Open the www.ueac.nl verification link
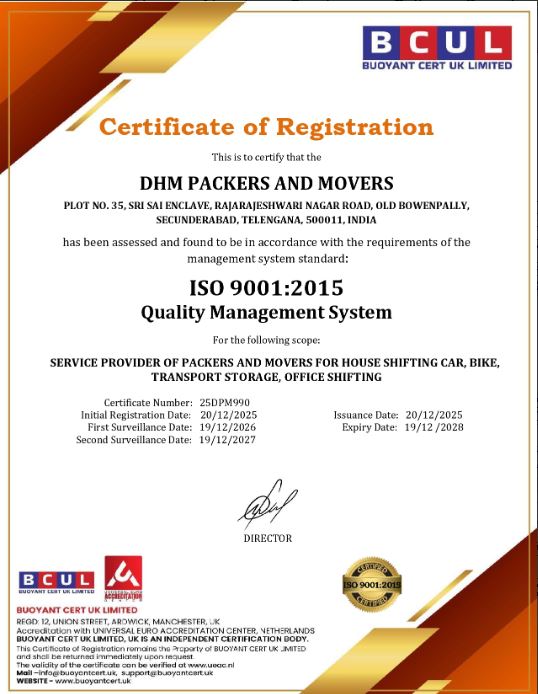538x694 pixels. [x=211, y=665]
